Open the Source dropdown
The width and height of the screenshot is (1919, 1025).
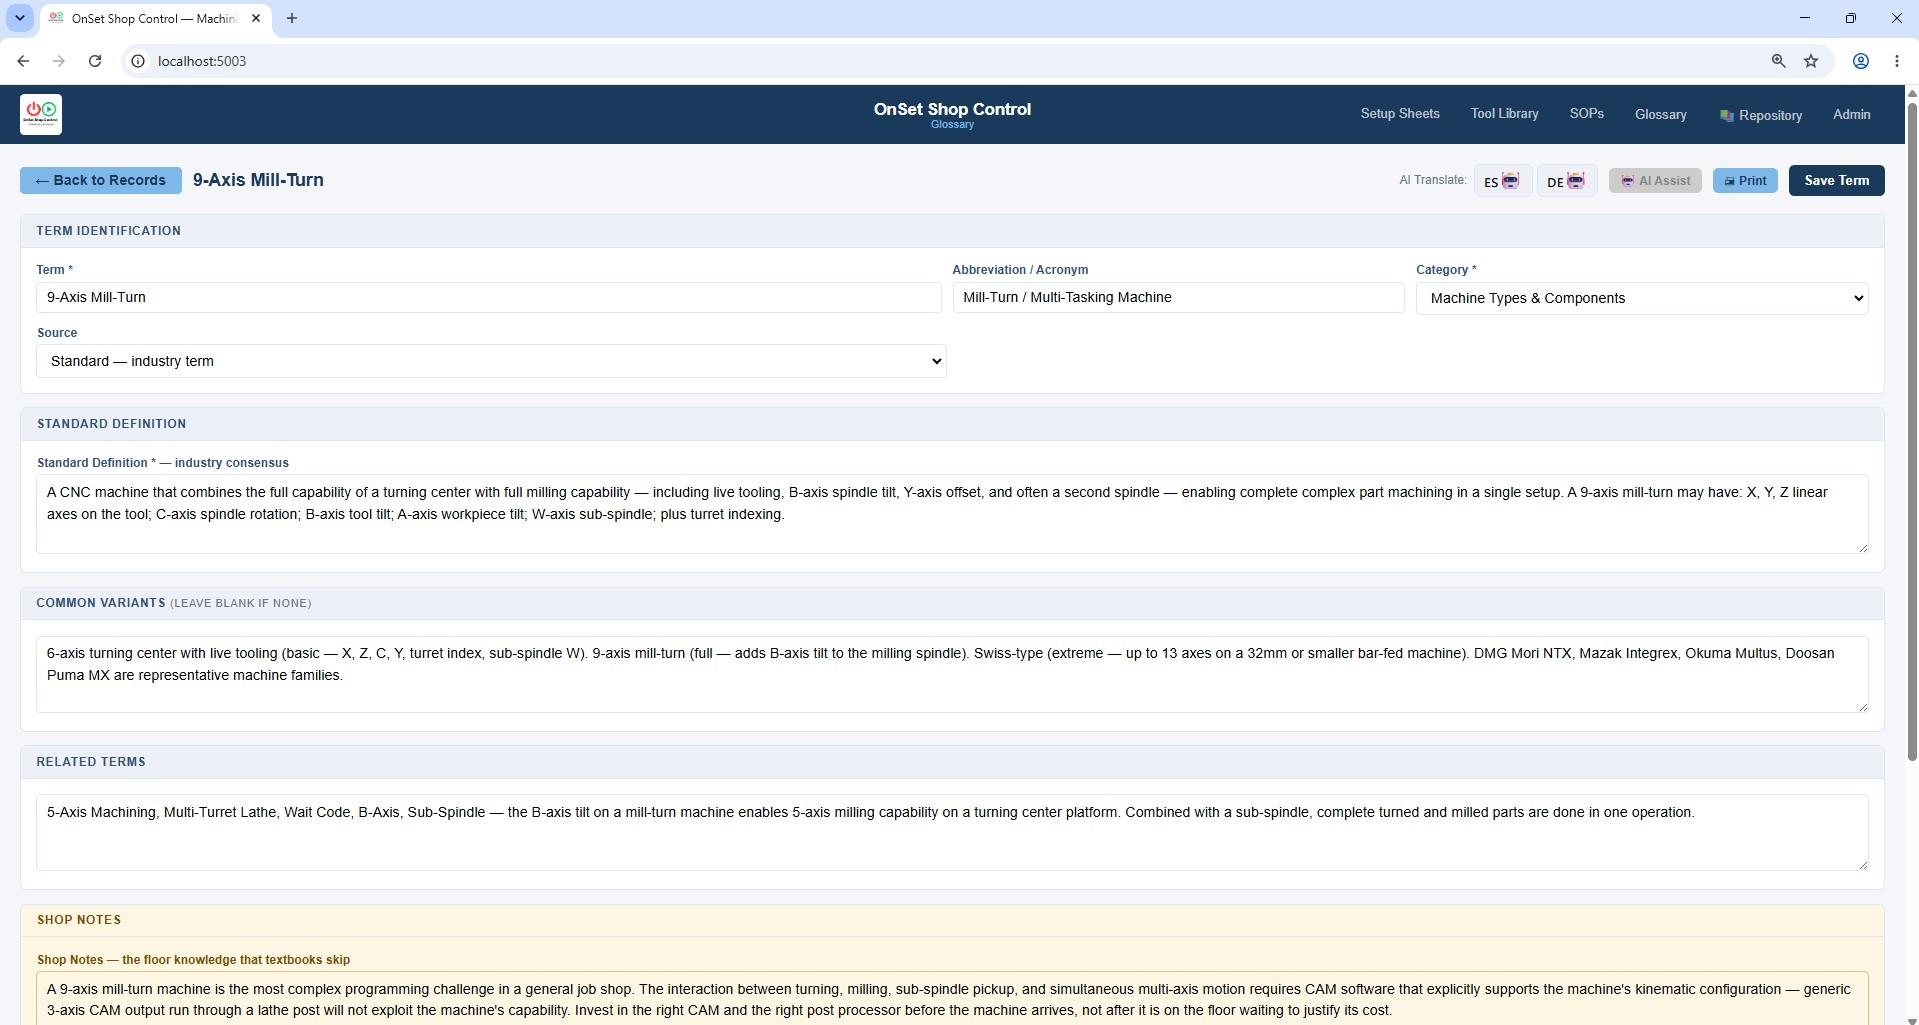(x=491, y=361)
